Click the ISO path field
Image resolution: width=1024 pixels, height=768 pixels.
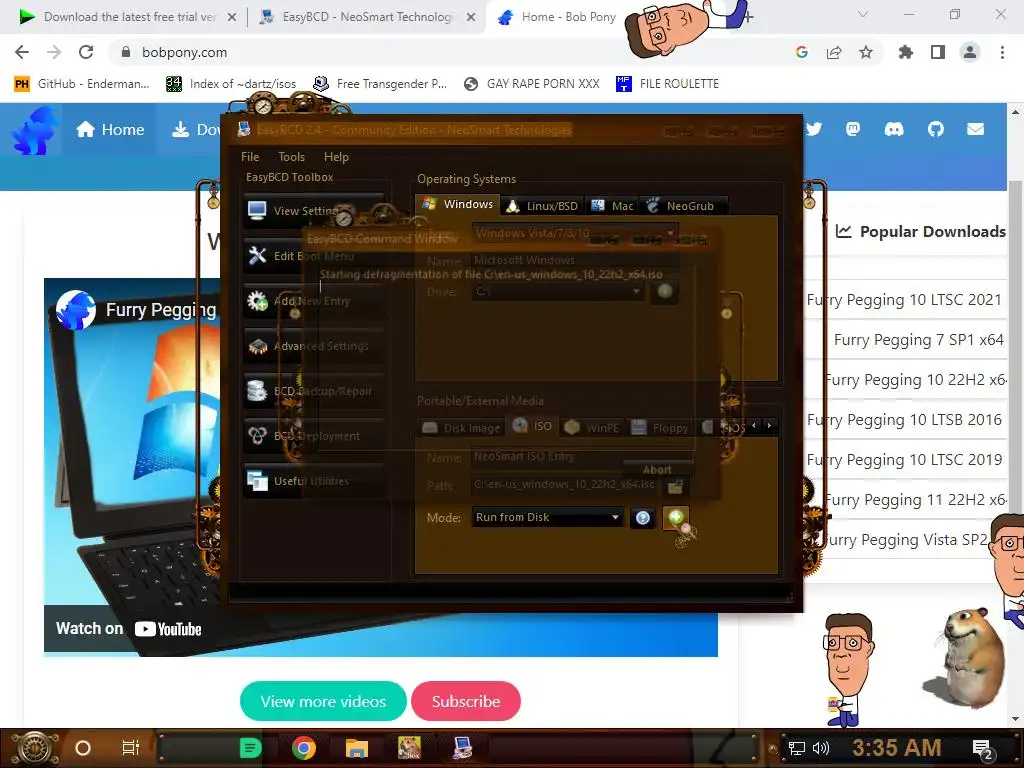click(x=566, y=485)
